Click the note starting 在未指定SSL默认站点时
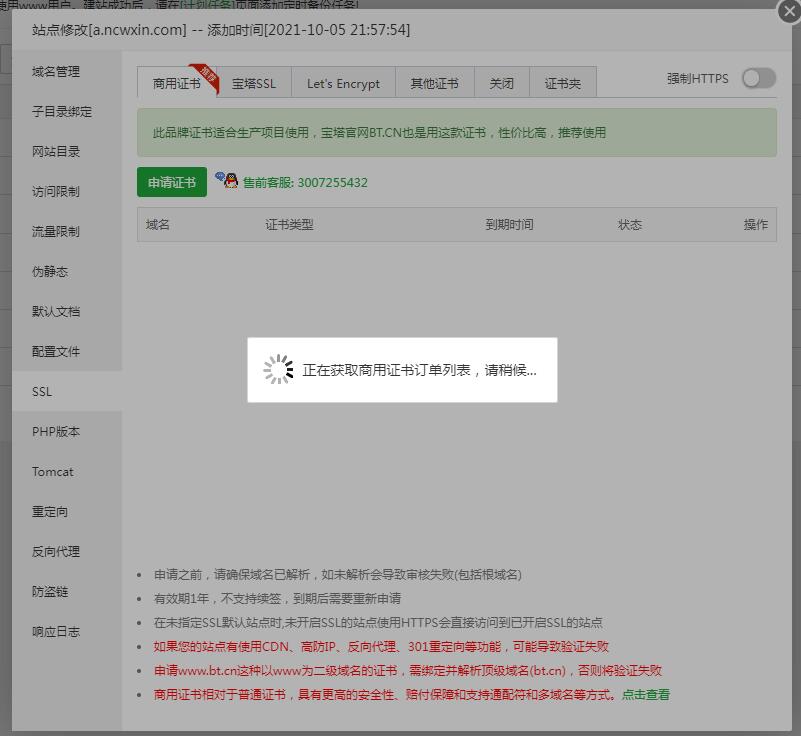Screen dimensions: 801x736 (378, 623)
